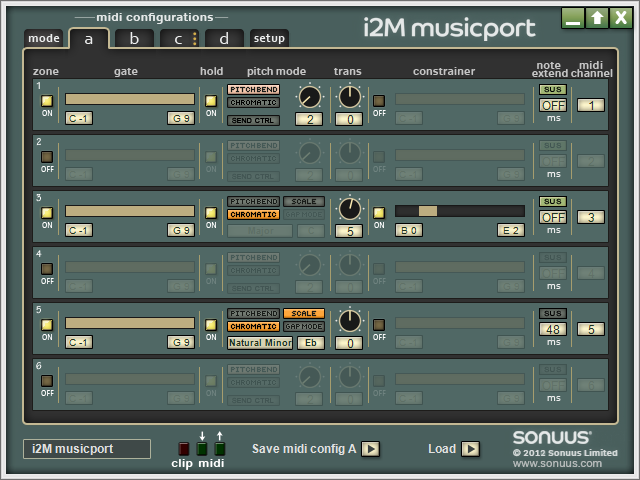
Task: Click the midi output indicator LED
Action: (x=220, y=449)
